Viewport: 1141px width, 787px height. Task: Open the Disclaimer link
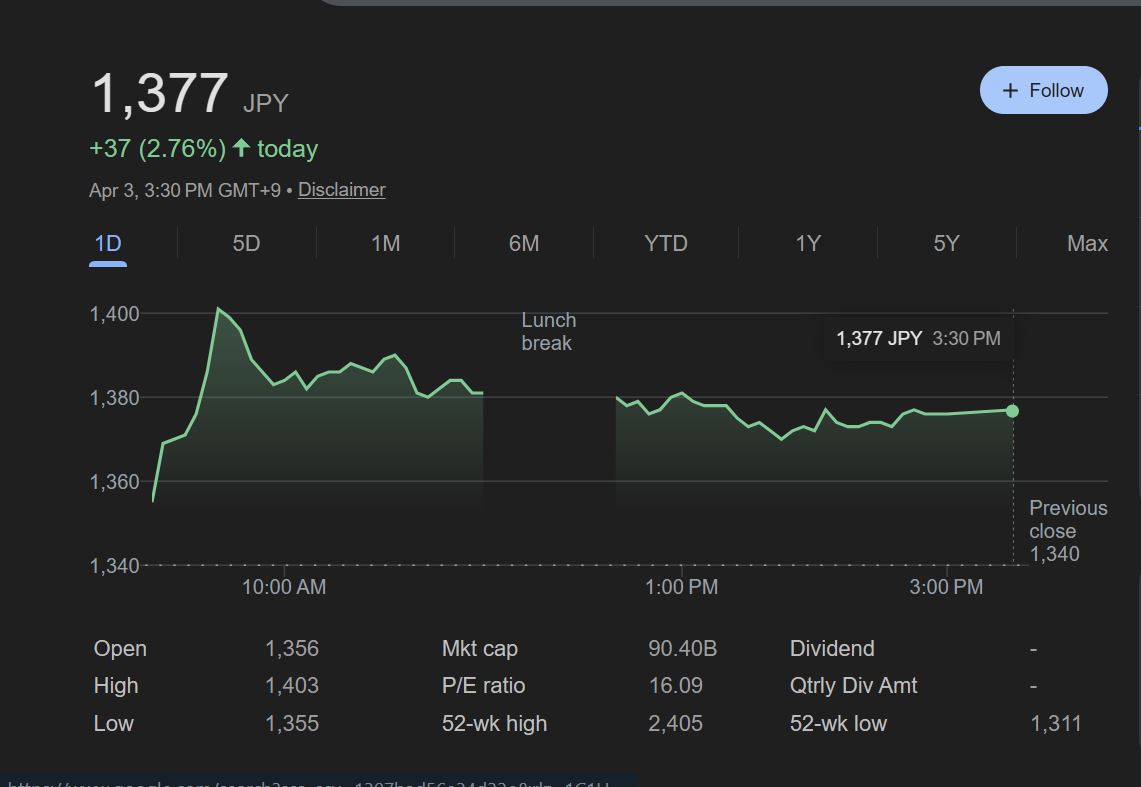341,190
